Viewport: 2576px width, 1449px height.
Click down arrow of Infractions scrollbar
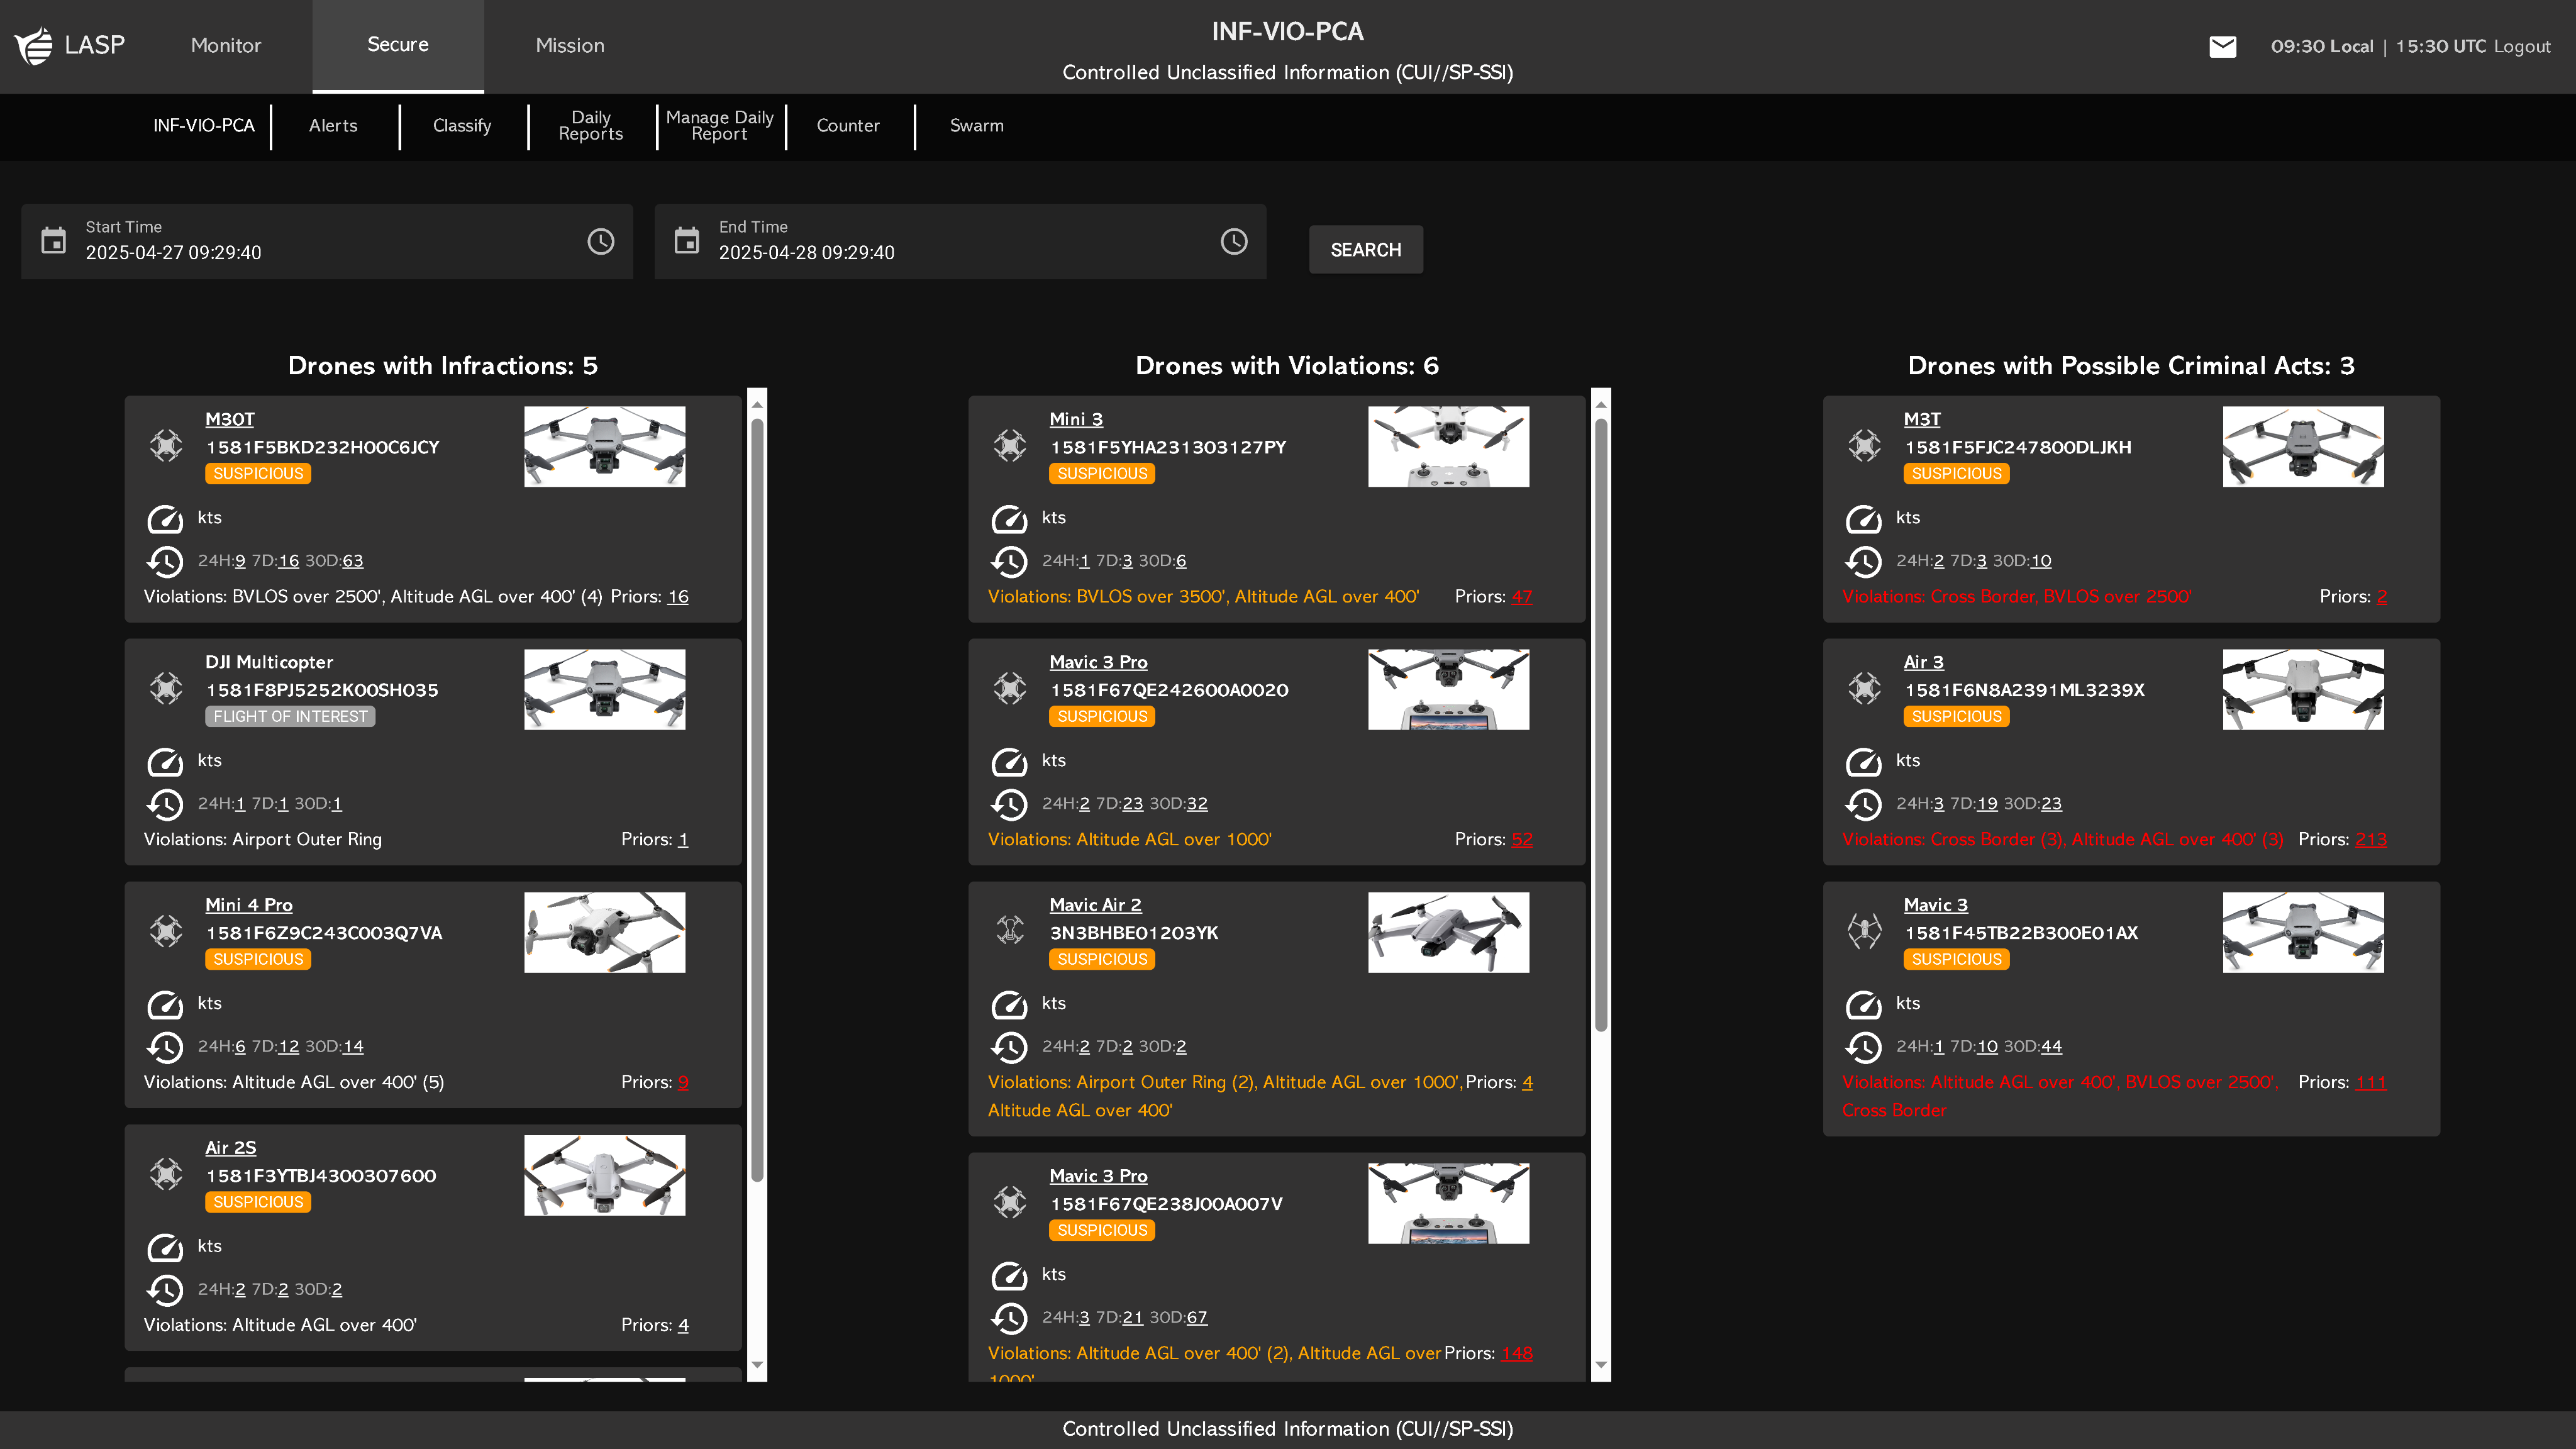tap(757, 1365)
